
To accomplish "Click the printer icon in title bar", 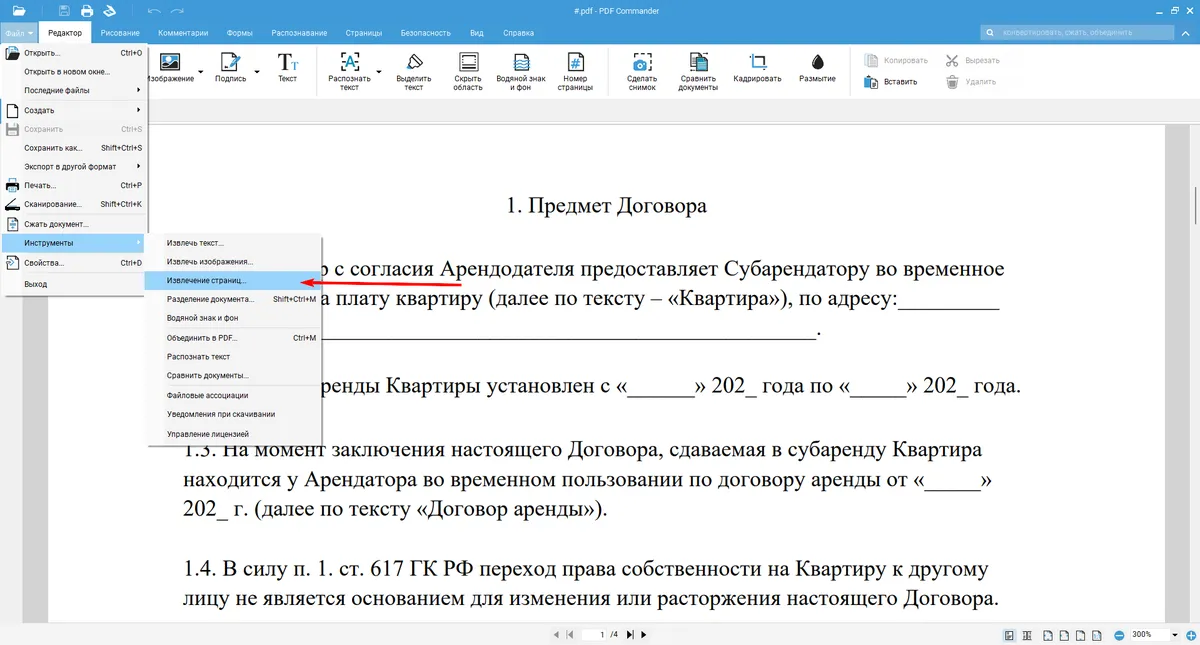I will click(x=87, y=11).
